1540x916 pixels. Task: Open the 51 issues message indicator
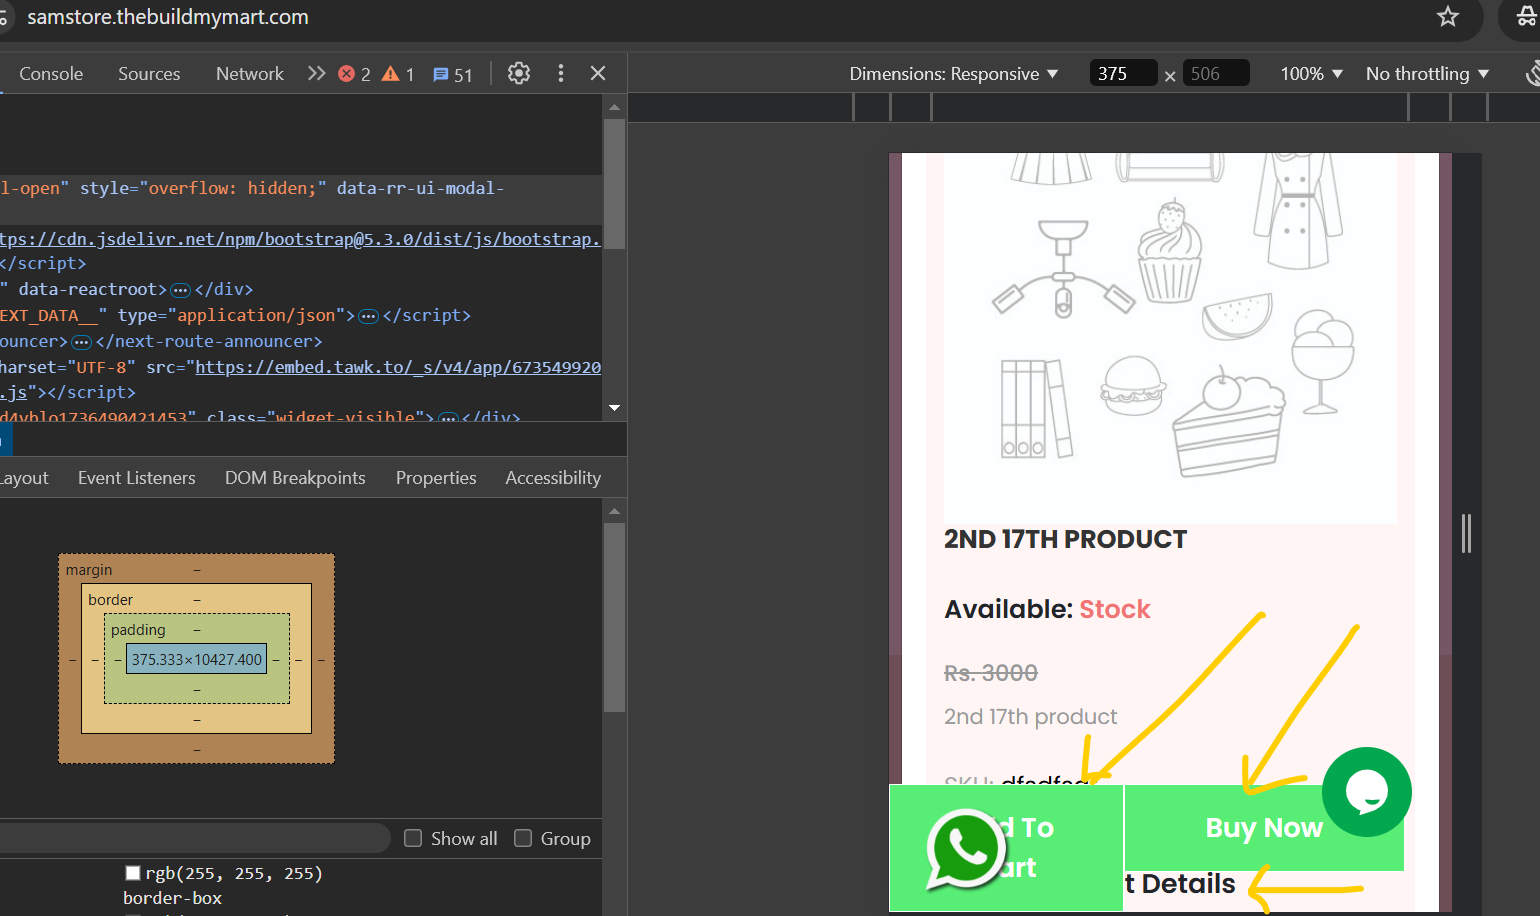pyautogui.click(x=452, y=75)
